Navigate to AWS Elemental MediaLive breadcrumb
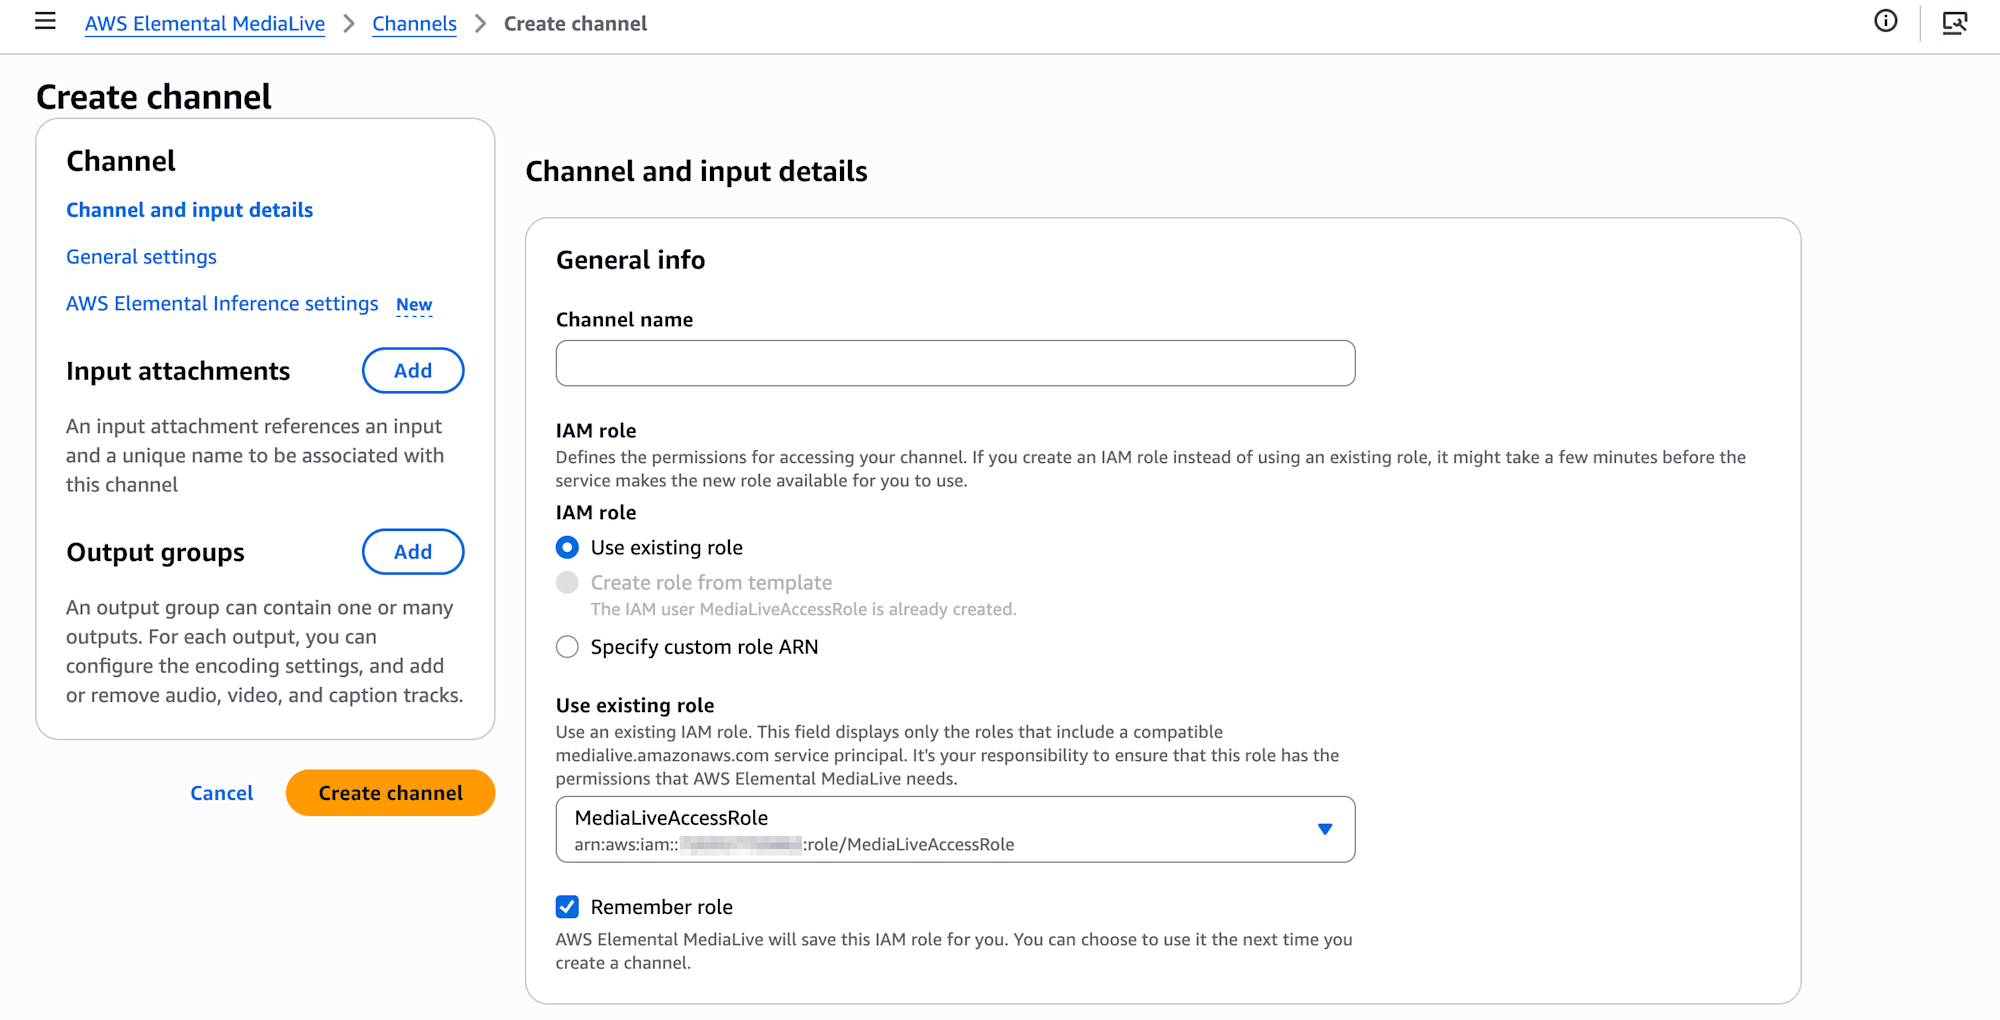The width and height of the screenshot is (2000, 1020). pos(204,24)
